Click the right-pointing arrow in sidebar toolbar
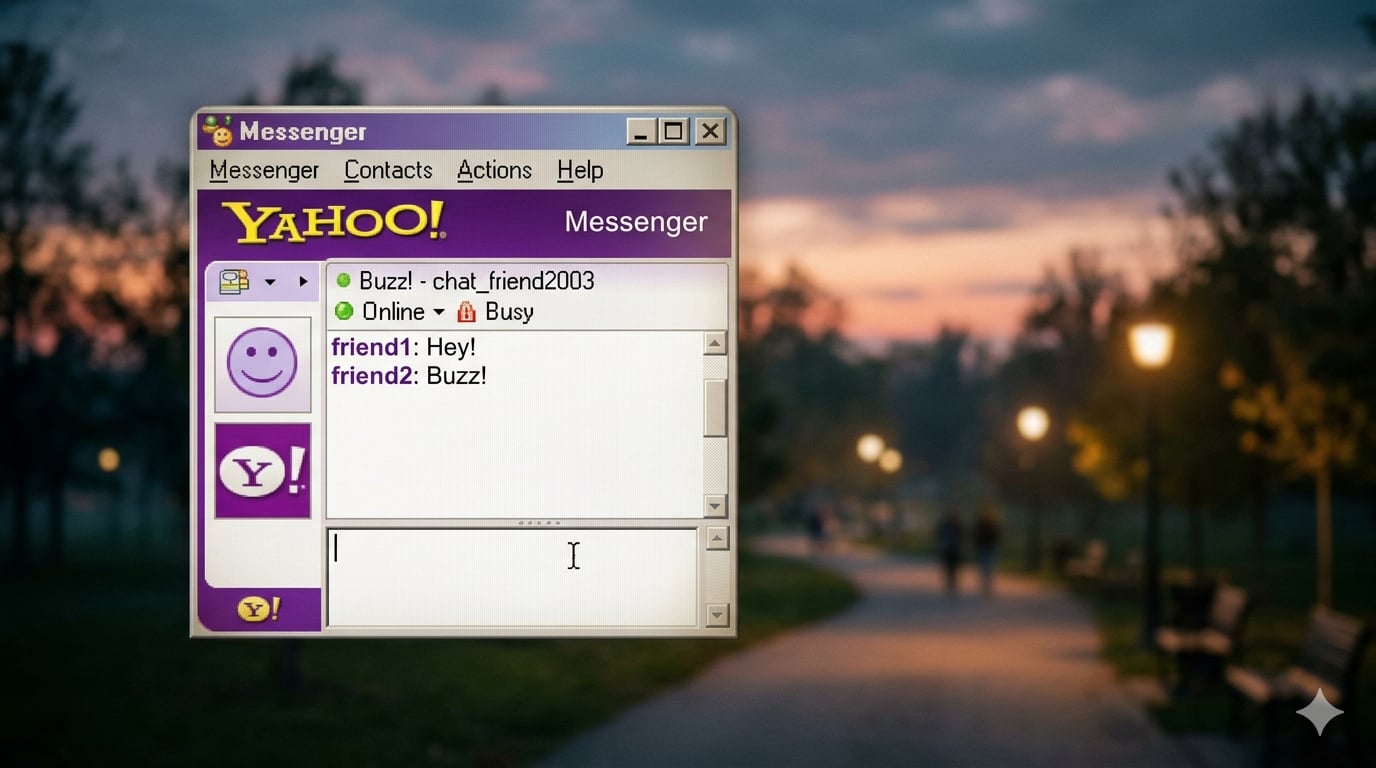Viewport: 1376px width, 768px height. (303, 282)
